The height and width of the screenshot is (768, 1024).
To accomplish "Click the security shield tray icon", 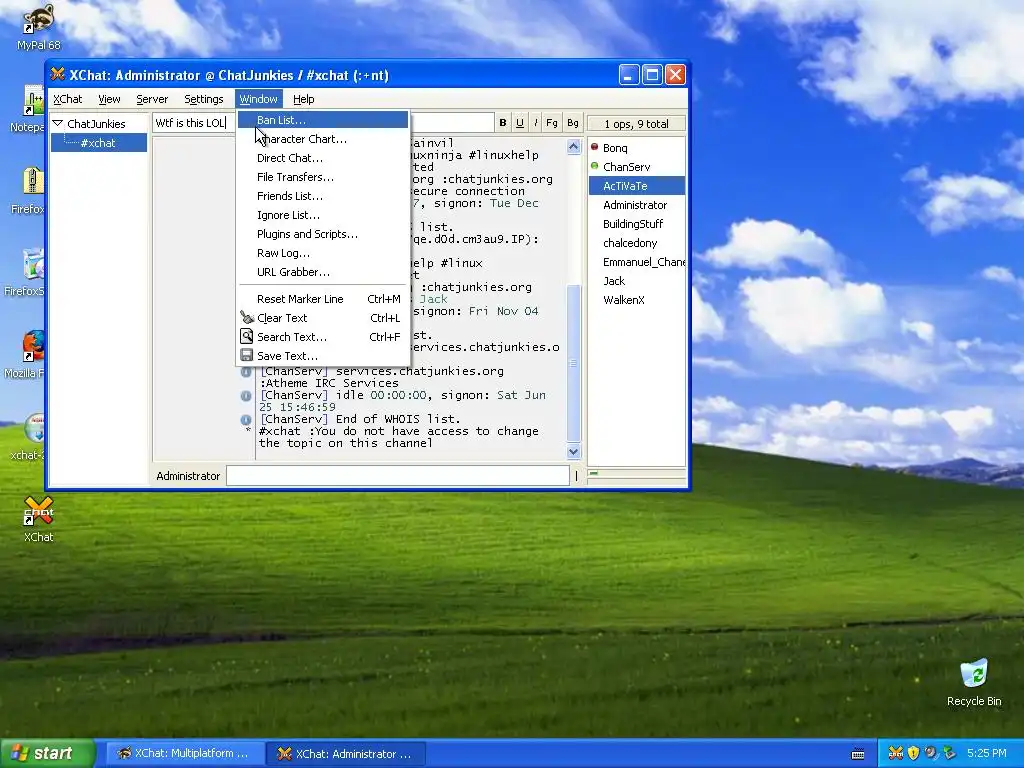I will [x=914, y=753].
